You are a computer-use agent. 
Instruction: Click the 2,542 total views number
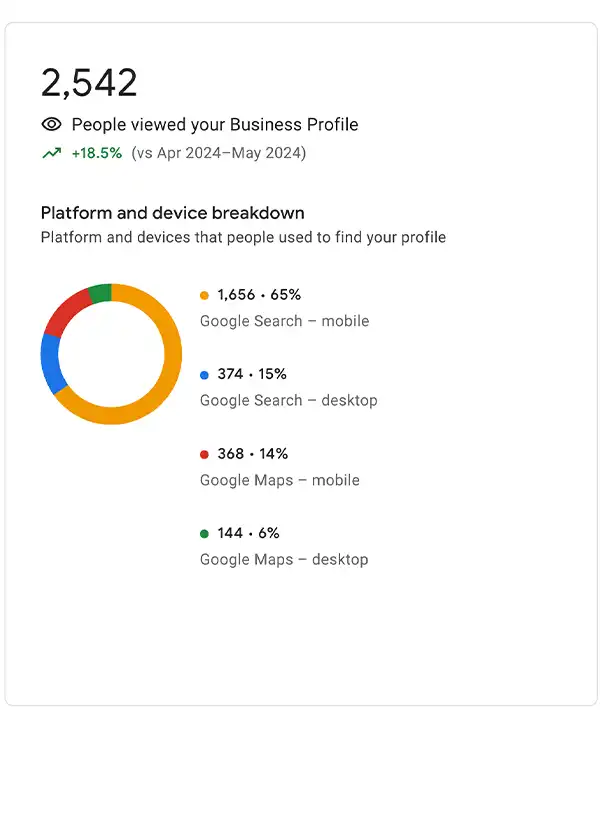pyautogui.click(x=89, y=83)
